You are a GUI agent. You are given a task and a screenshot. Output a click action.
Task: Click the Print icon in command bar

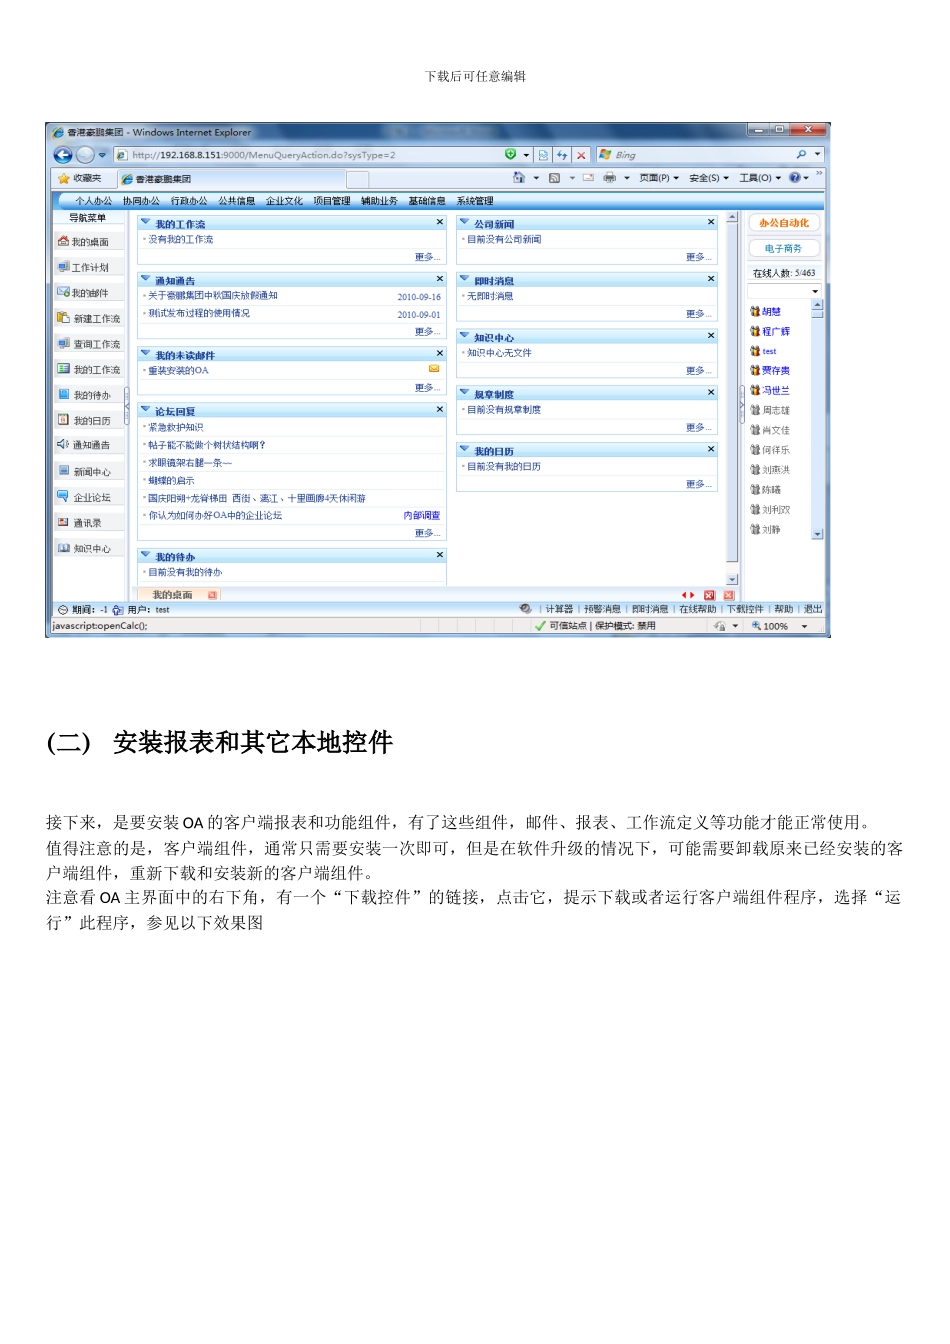click(609, 178)
